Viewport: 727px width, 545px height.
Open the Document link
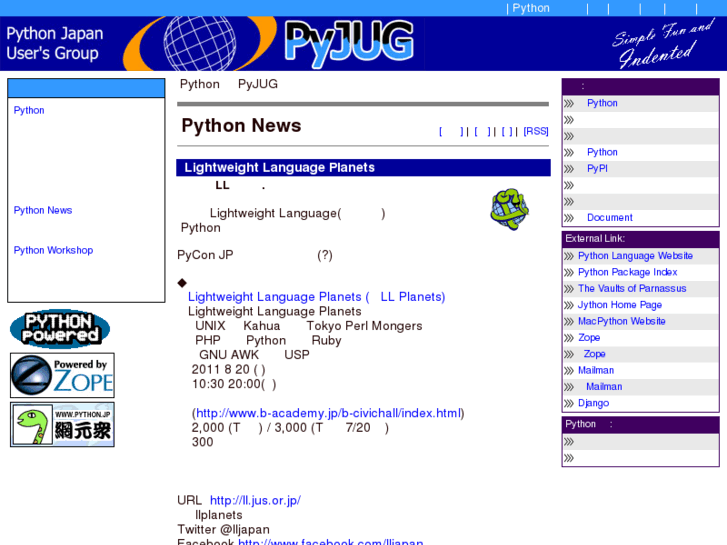610,218
